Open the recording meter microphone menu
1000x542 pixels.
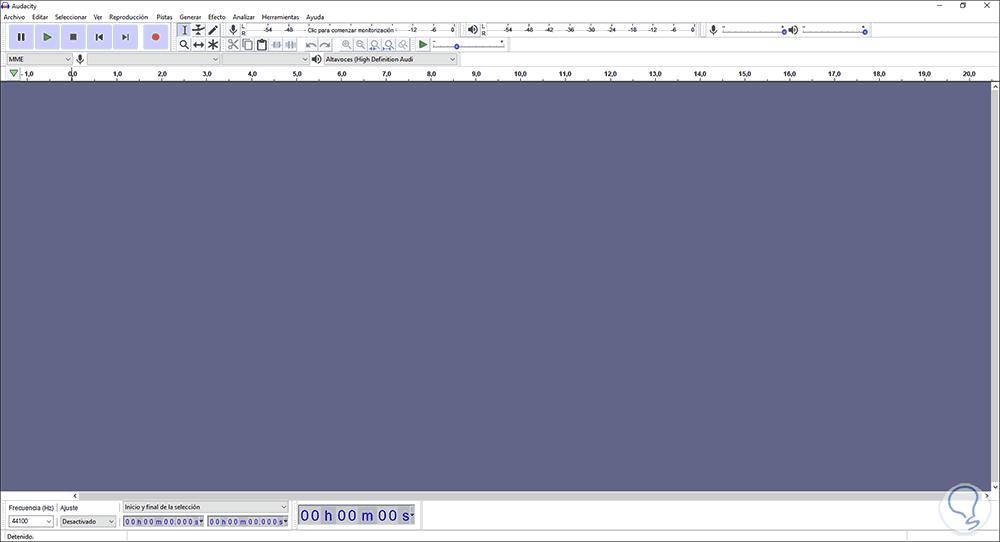pos(233,30)
